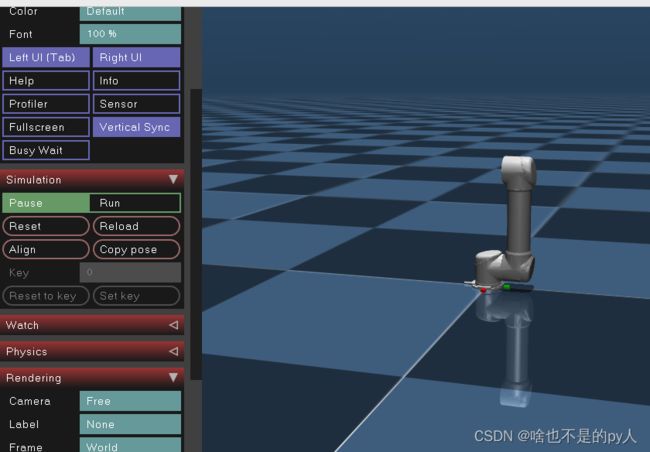Click the Set key button
650x452 pixels.
136,296
